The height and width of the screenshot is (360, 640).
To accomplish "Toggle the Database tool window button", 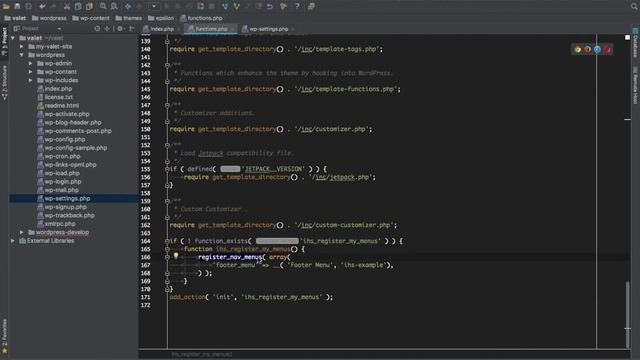I will point(635,43).
